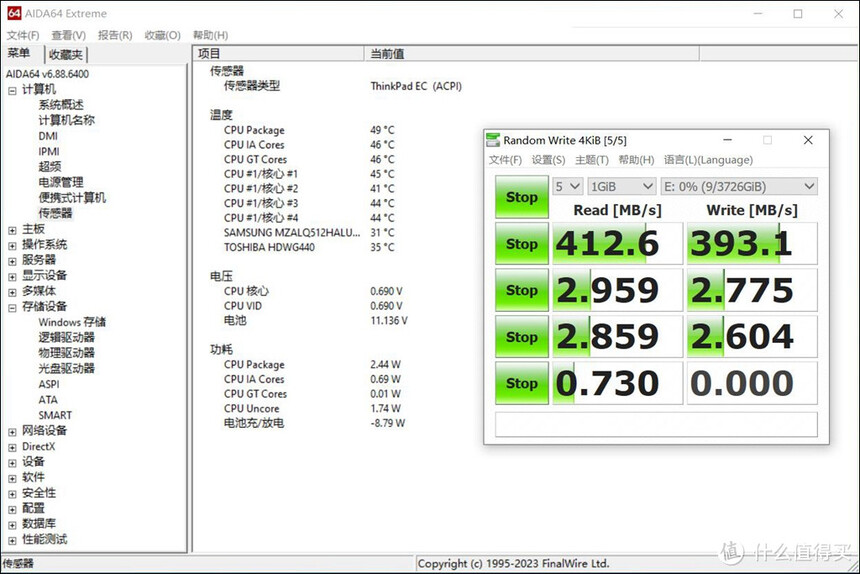Open 帮助(H) menu in CrystalDiskMark window
Viewport: 860px width, 574px height.
[636, 160]
